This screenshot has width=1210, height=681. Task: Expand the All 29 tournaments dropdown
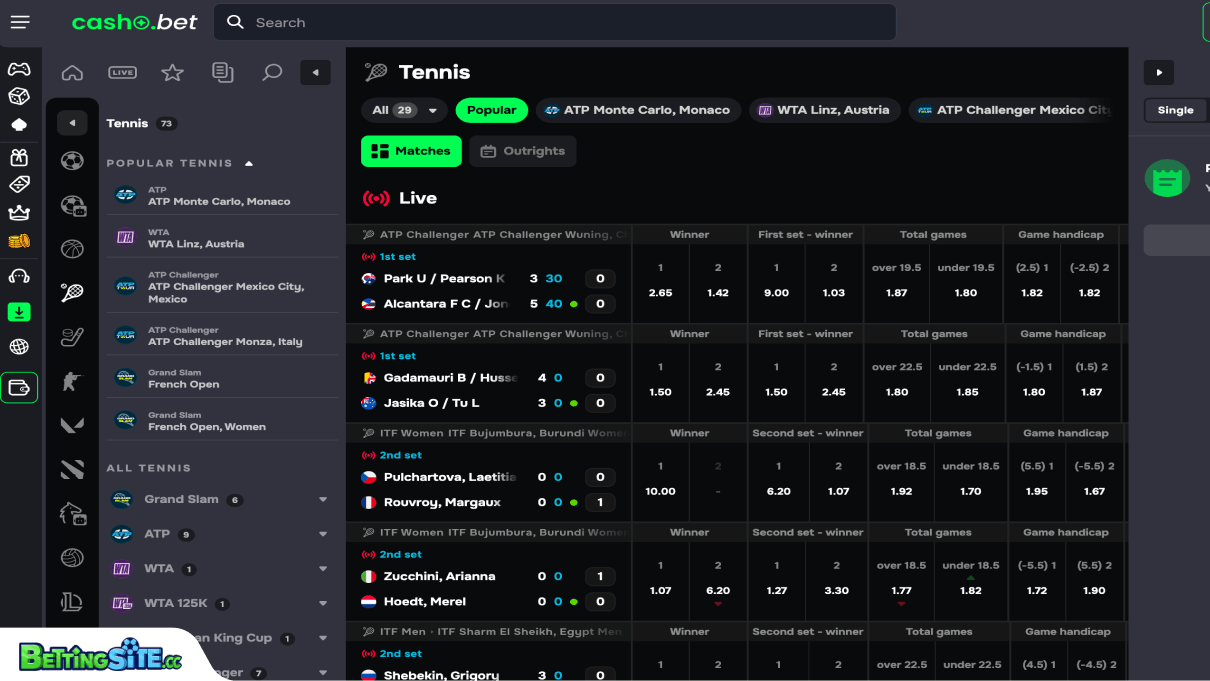(x=404, y=110)
